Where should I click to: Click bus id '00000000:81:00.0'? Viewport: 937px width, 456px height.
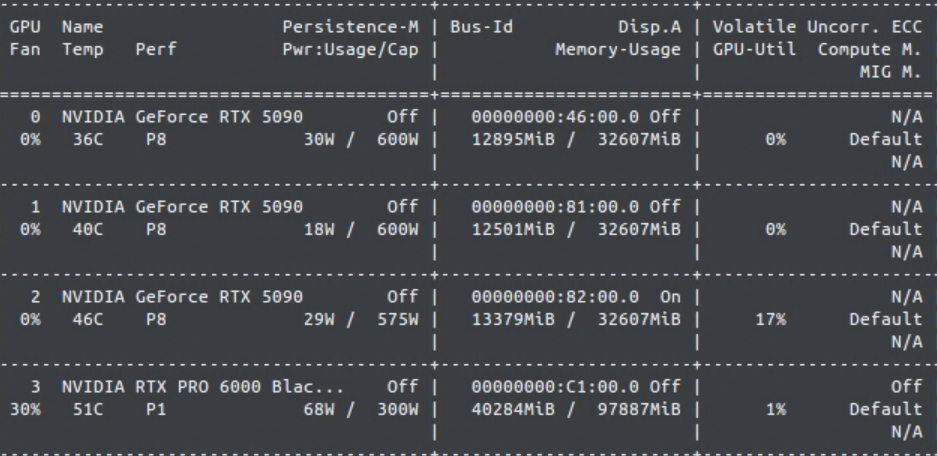(555, 207)
